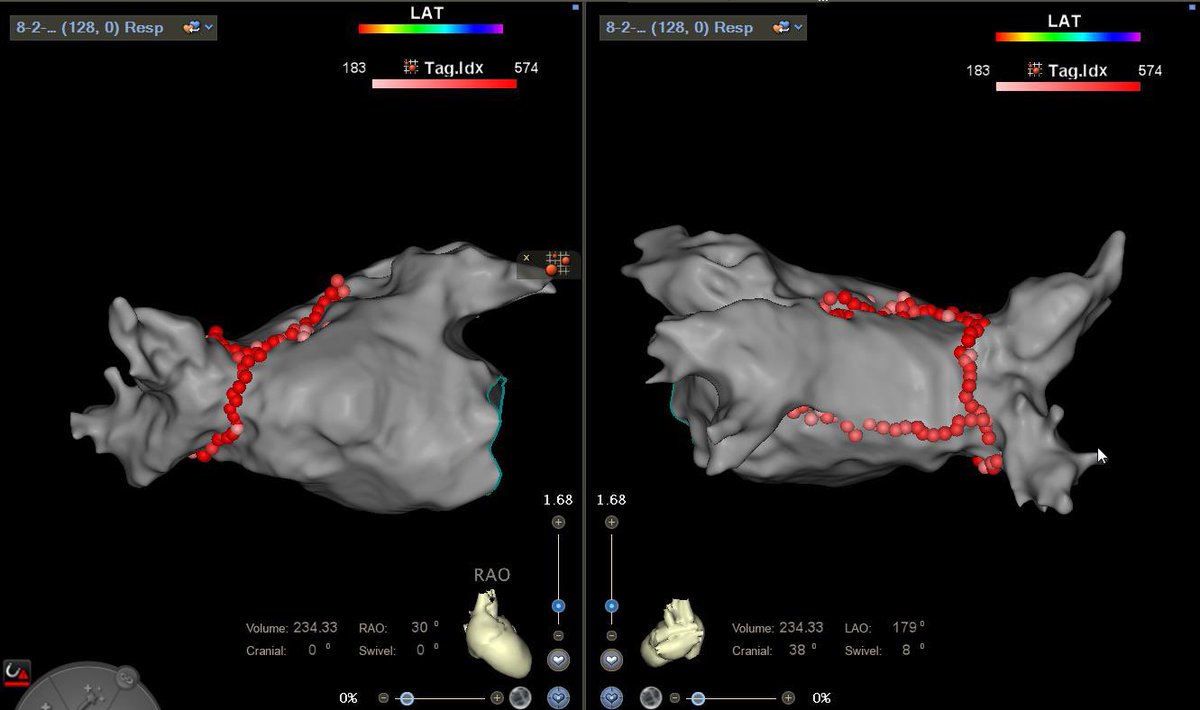This screenshot has height=710, width=1200.
Task: Click the right pane transparency sphere icon
Action: point(650,697)
